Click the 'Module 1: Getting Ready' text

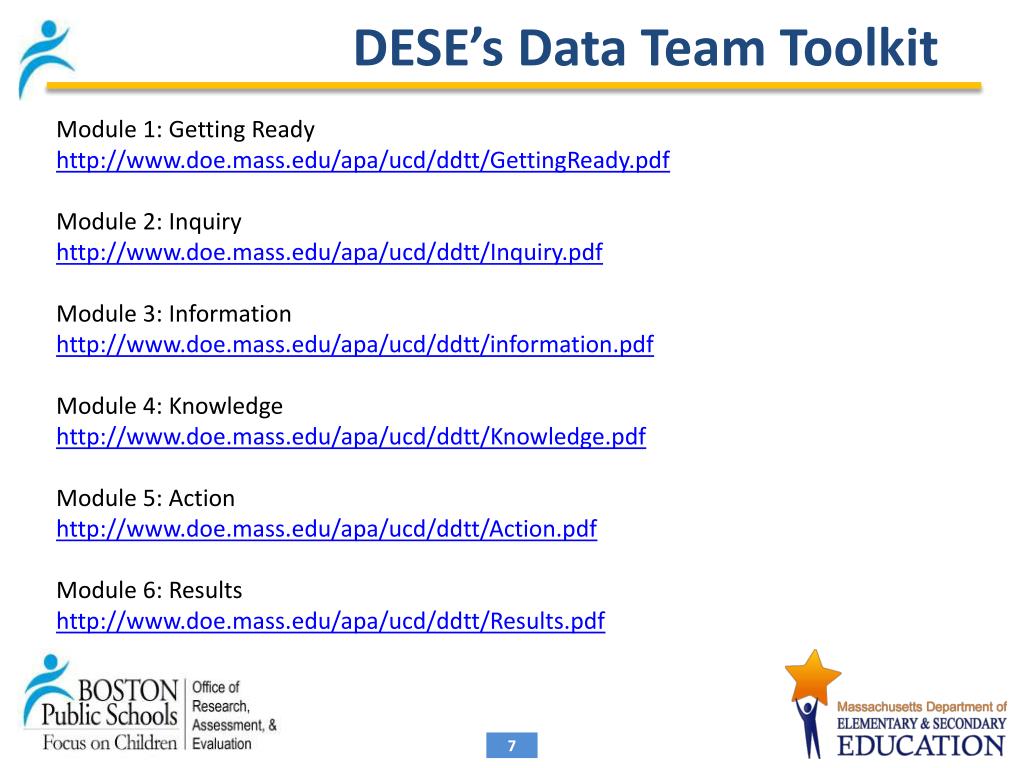point(185,130)
